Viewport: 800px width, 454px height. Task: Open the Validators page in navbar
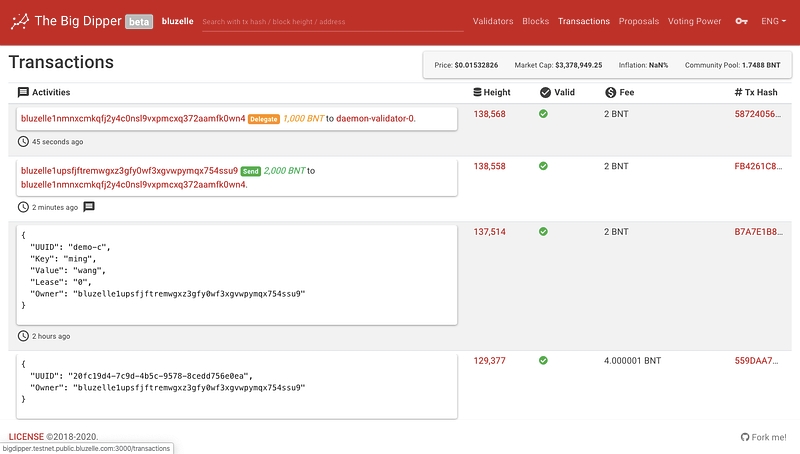(492, 21)
